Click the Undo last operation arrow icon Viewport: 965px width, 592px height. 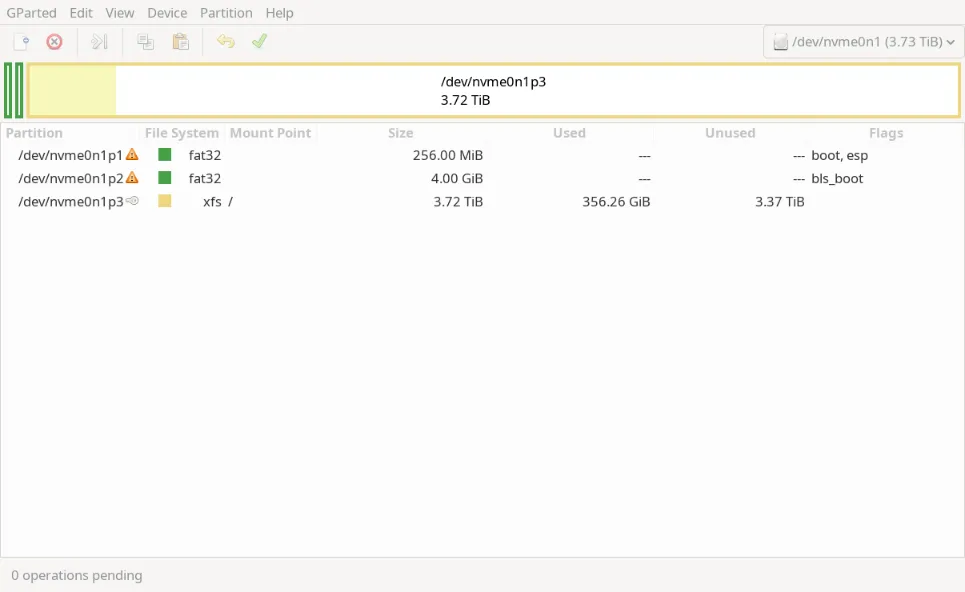(226, 42)
